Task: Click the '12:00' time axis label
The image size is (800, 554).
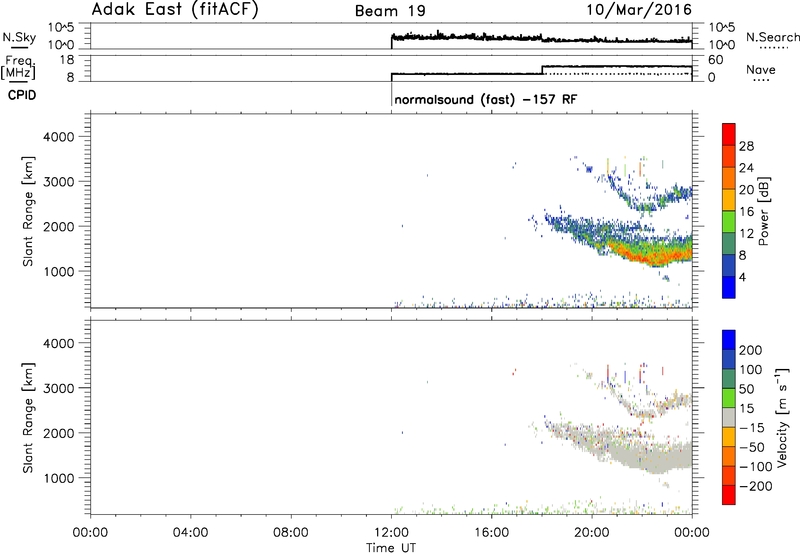Action: point(391,533)
